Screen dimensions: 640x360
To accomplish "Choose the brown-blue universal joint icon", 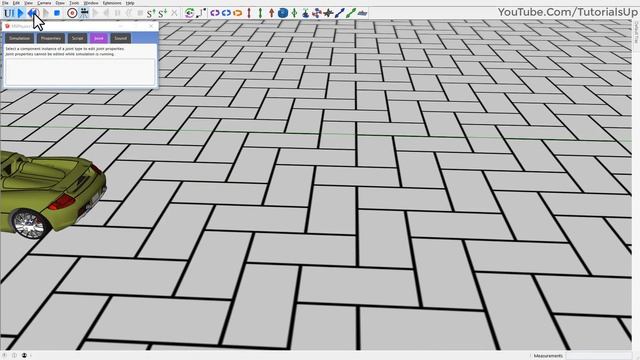I will (x=317, y=13).
